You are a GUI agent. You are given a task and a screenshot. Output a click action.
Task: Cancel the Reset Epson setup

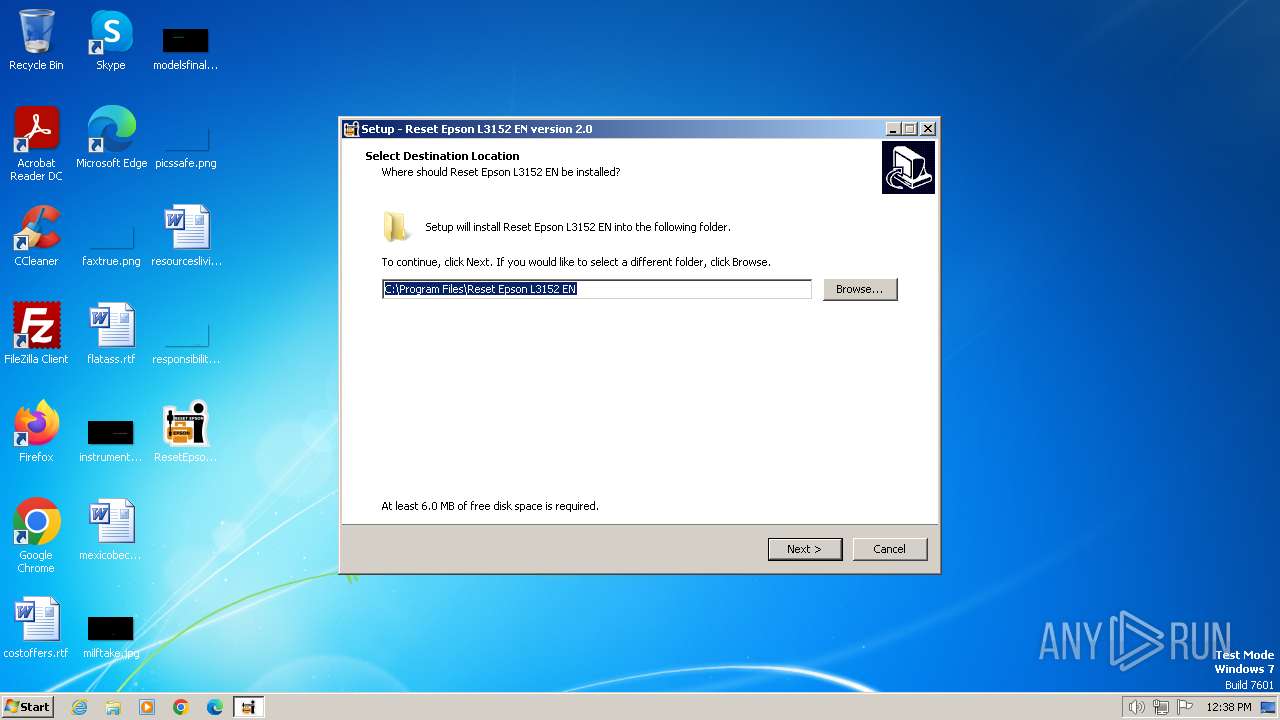[889, 549]
